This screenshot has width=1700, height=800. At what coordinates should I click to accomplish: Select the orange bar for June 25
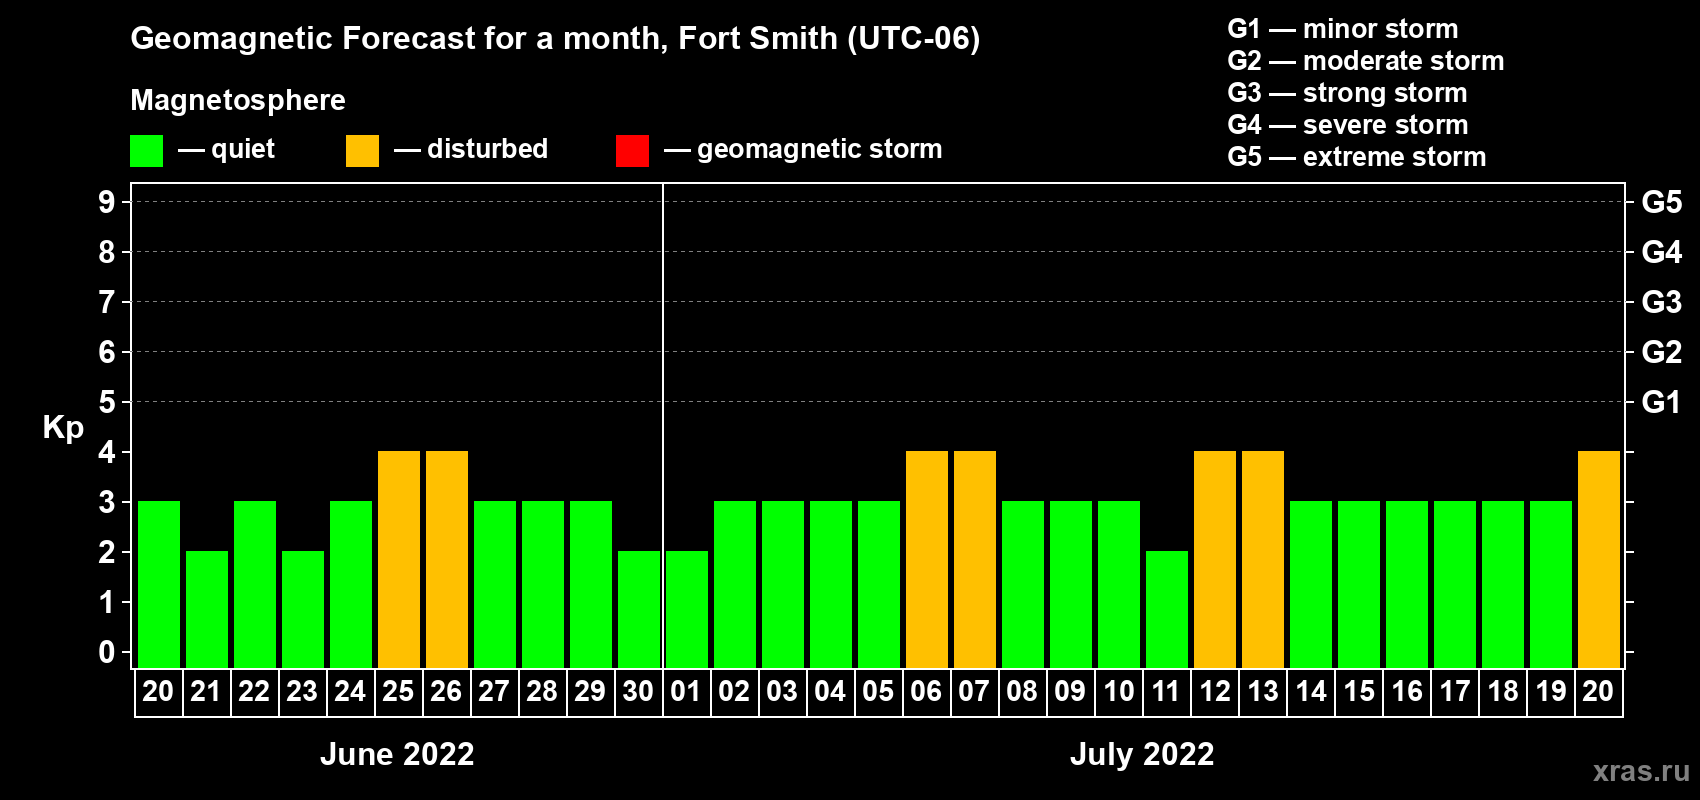pos(399,560)
